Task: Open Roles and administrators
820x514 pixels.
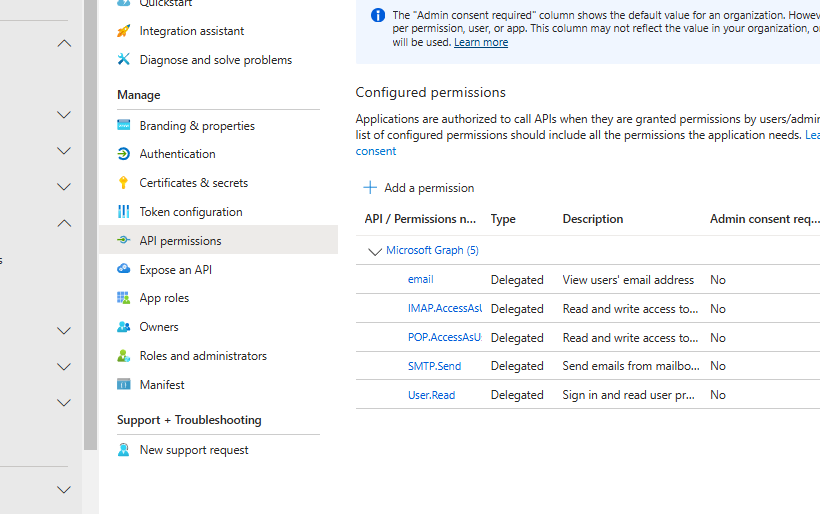Action: click(203, 356)
